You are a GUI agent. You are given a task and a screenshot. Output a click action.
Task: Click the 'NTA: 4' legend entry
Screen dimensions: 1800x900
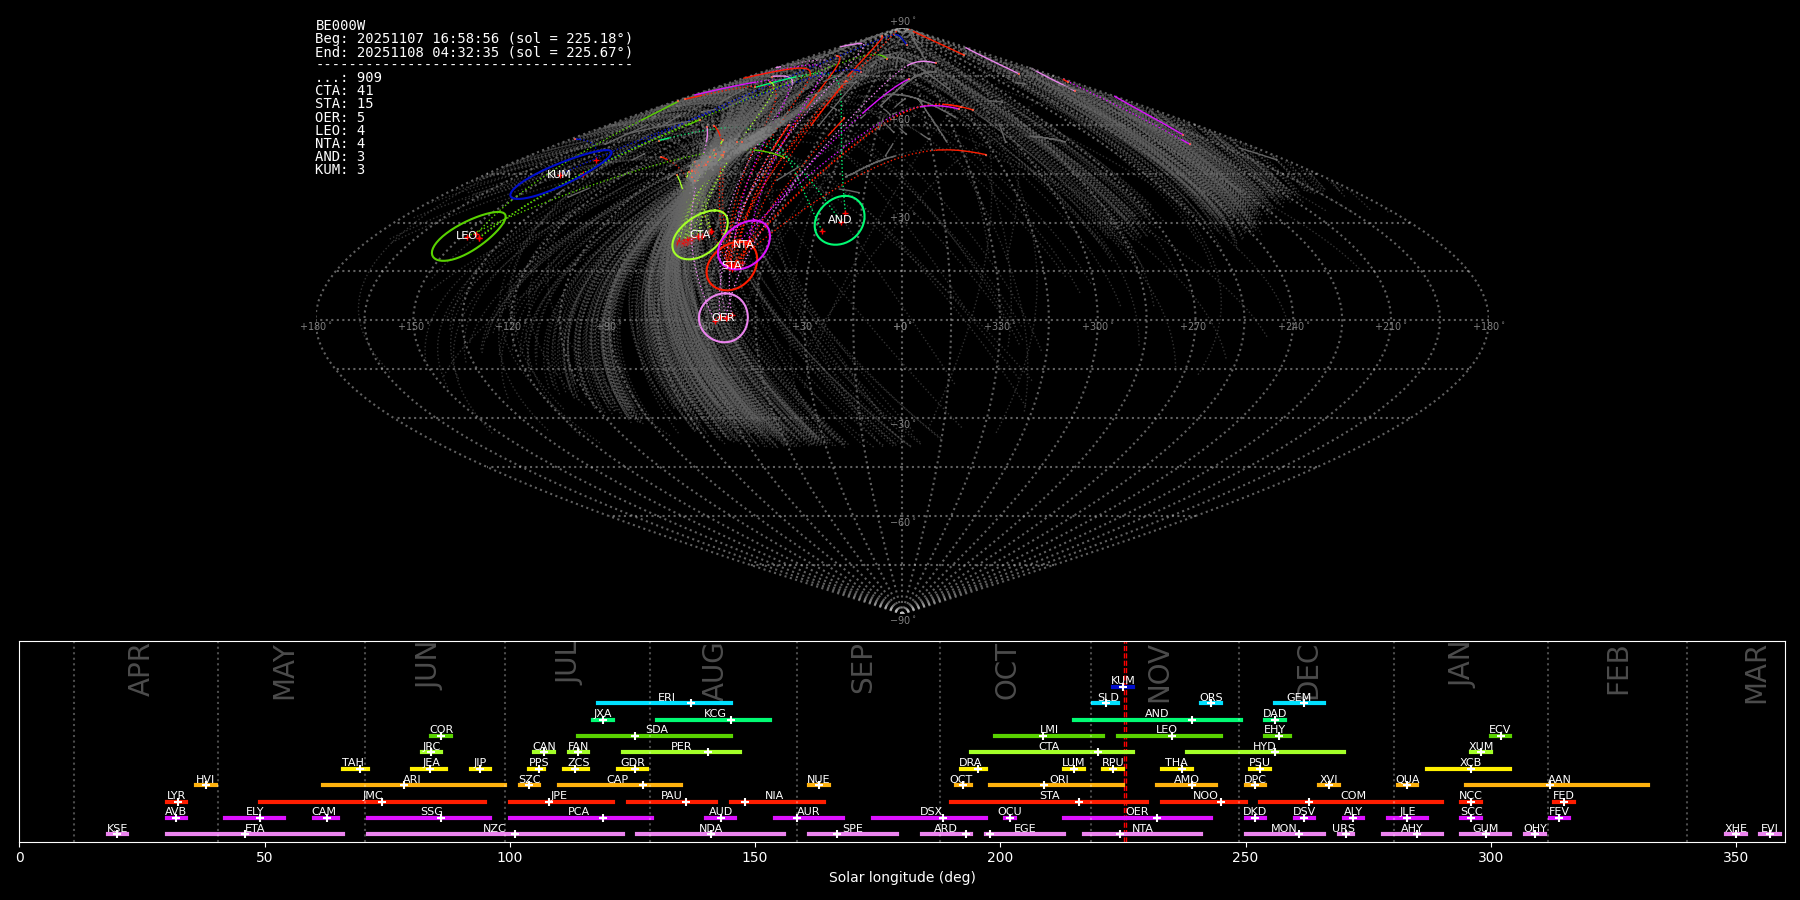pyautogui.click(x=340, y=144)
